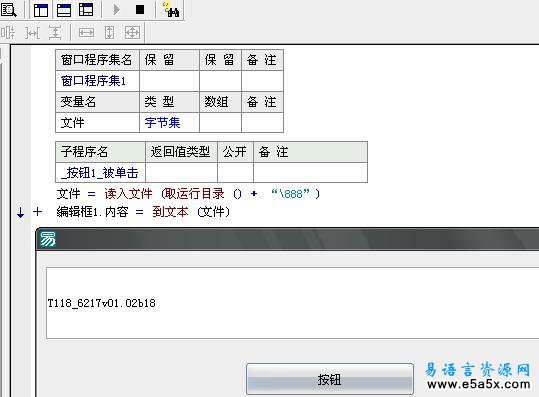Click the vertical center align icon

point(8,33)
